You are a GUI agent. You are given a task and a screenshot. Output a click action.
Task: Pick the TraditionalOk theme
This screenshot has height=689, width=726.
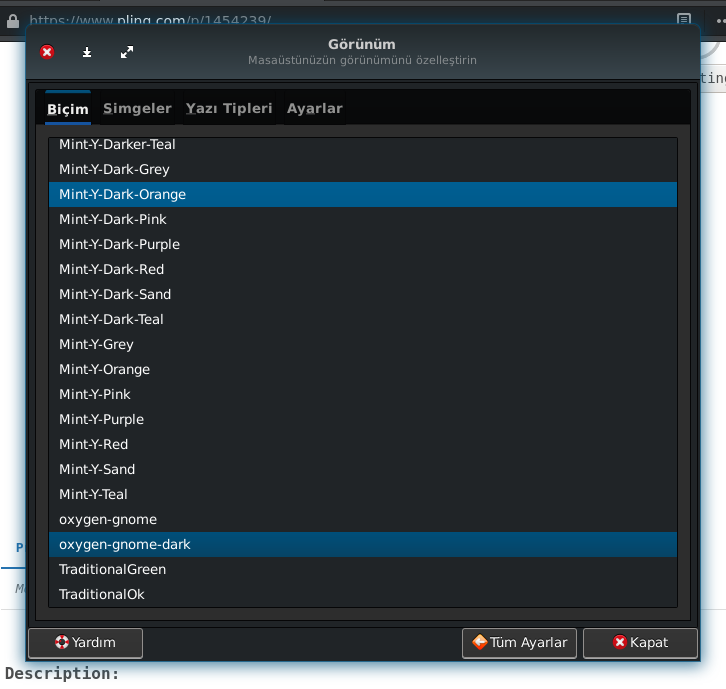coord(363,595)
